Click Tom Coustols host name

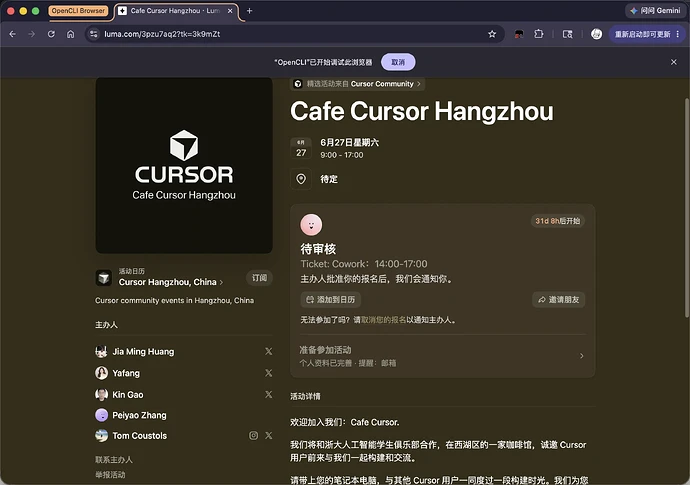[139, 435]
